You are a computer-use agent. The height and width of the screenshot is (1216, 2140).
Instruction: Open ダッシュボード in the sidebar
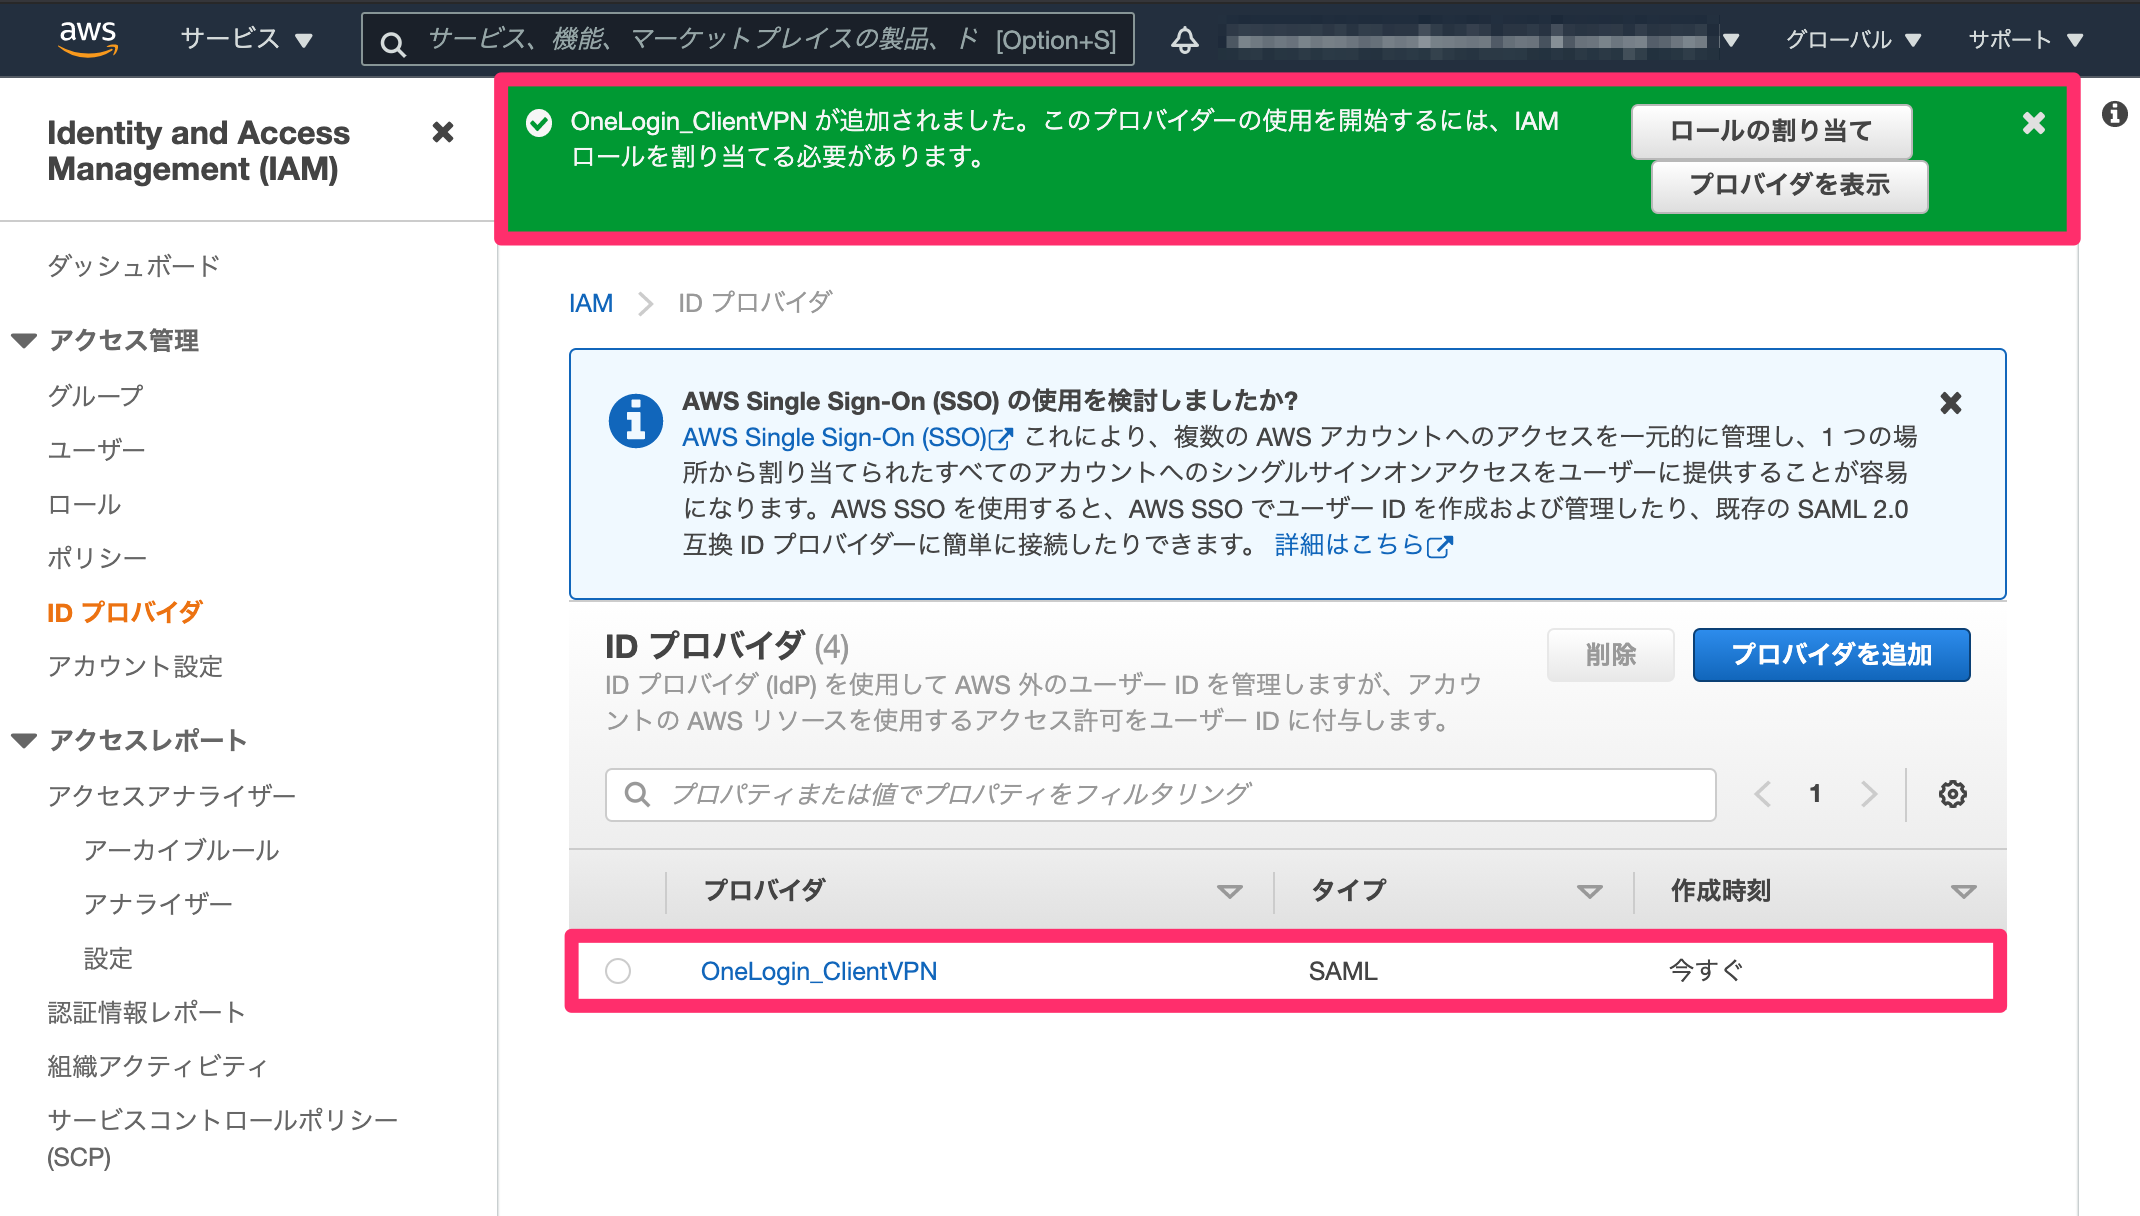(x=134, y=266)
